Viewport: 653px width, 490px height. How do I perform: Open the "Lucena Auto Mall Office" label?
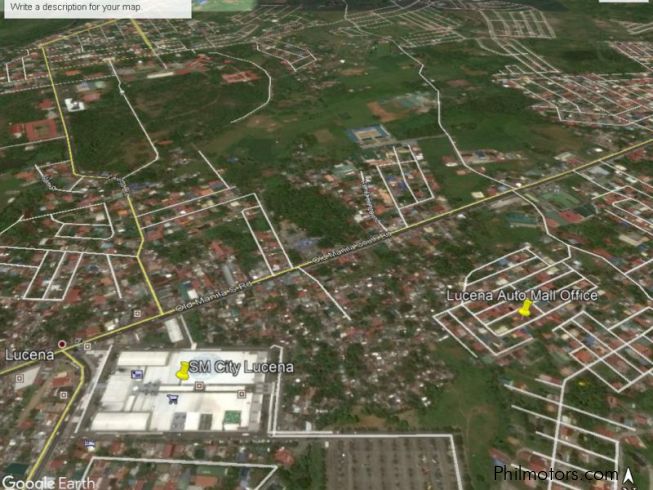[521, 295]
